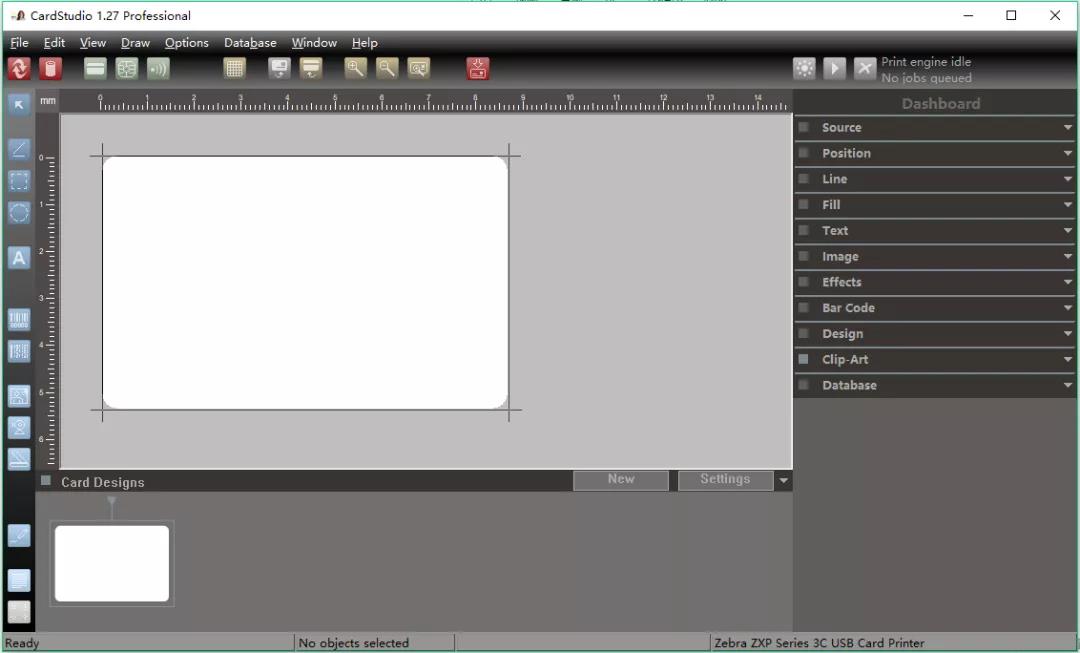The width and height of the screenshot is (1080, 653).
Task: Select the blank card design thumbnail
Action: click(x=112, y=563)
